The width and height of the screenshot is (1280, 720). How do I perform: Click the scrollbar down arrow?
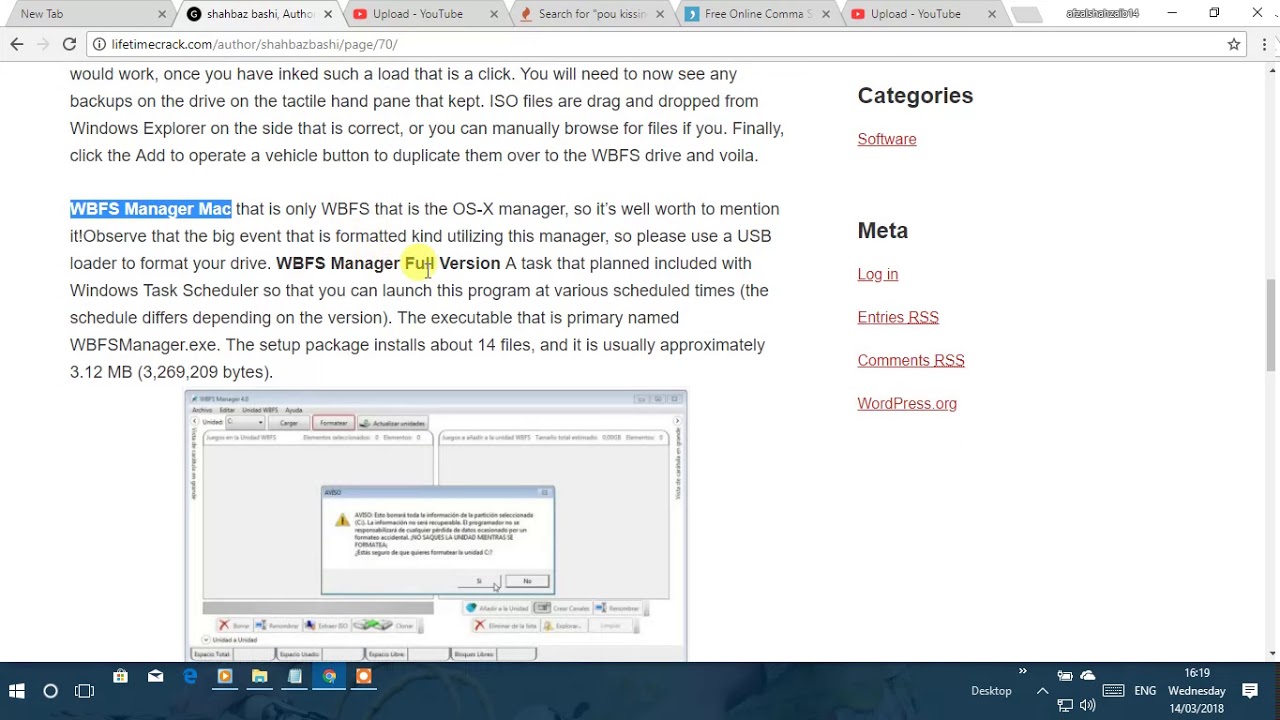click(x=1272, y=654)
